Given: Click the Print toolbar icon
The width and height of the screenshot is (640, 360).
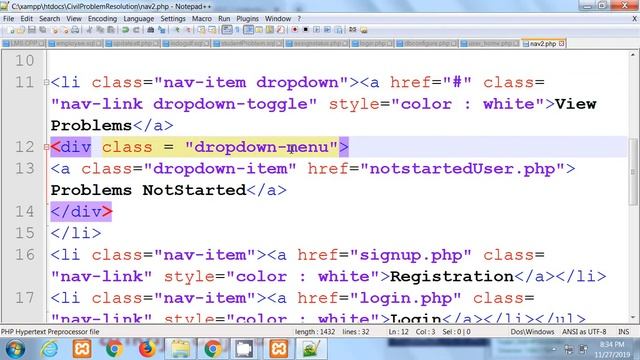Looking at the screenshot, I should 76,30.
